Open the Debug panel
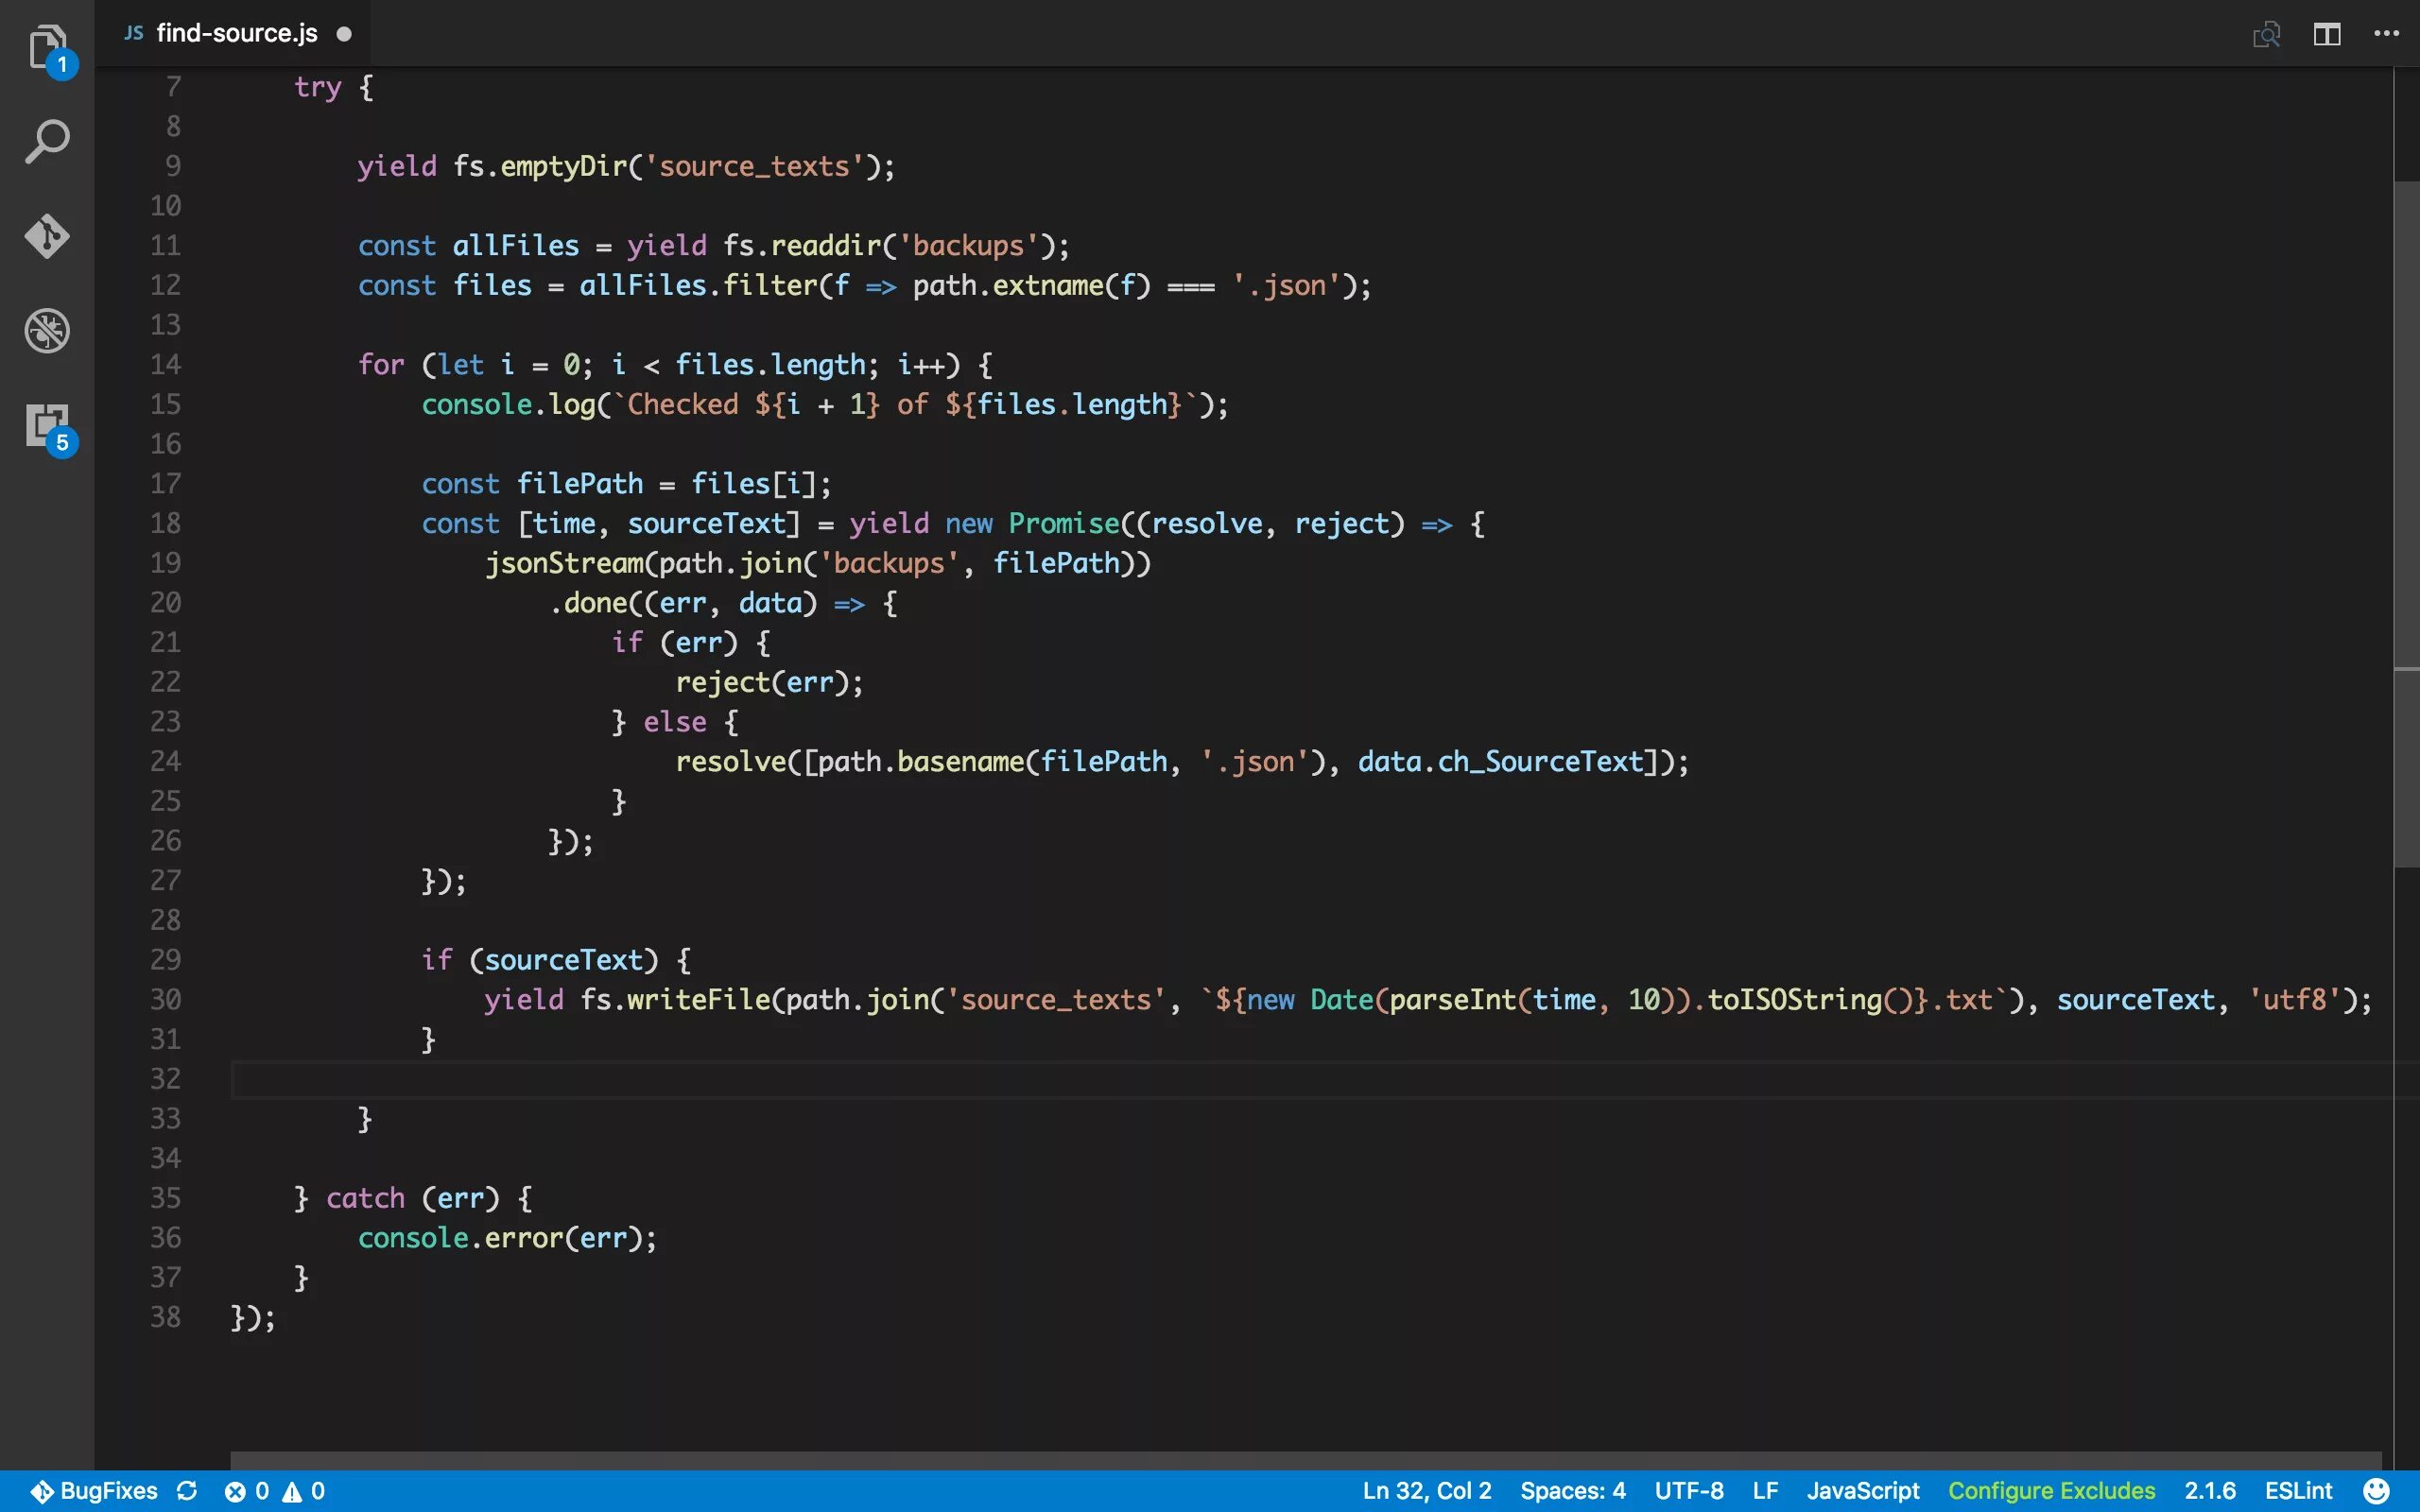The image size is (2420, 1512). click(47, 331)
